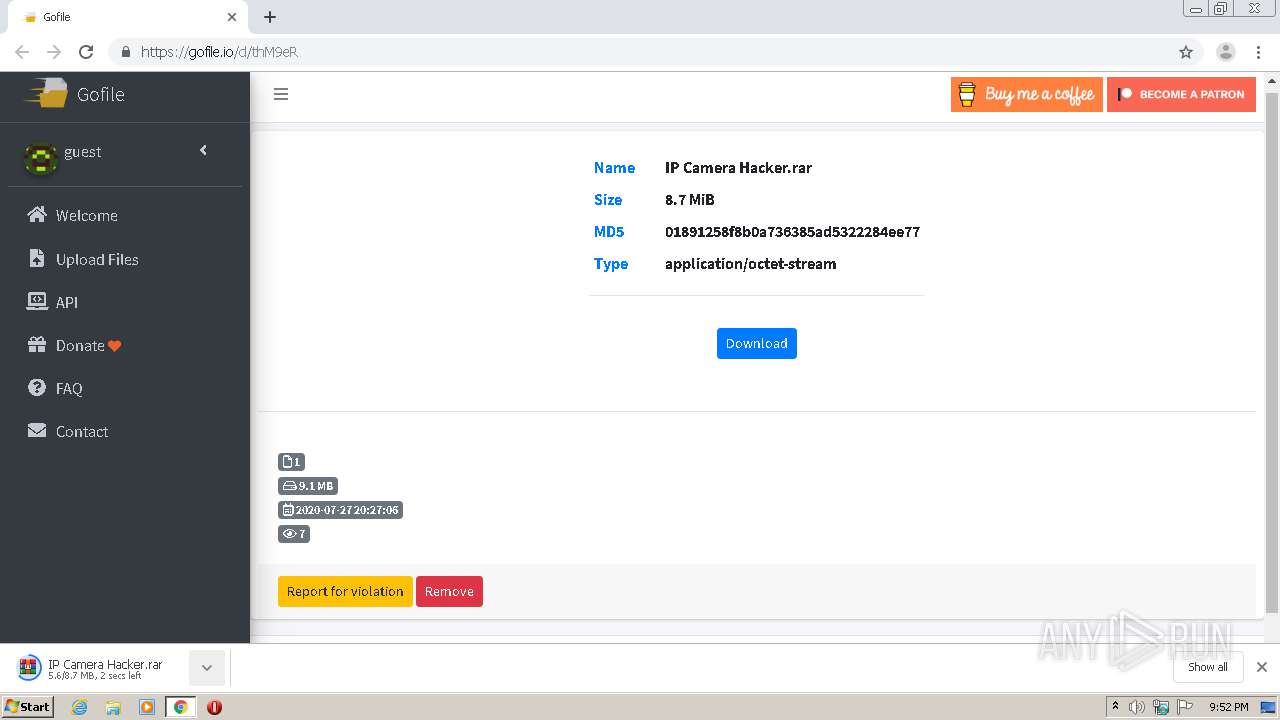Click the Chrome taskbar icon
This screenshot has height=720, width=1280.
[x=181, y=707]
